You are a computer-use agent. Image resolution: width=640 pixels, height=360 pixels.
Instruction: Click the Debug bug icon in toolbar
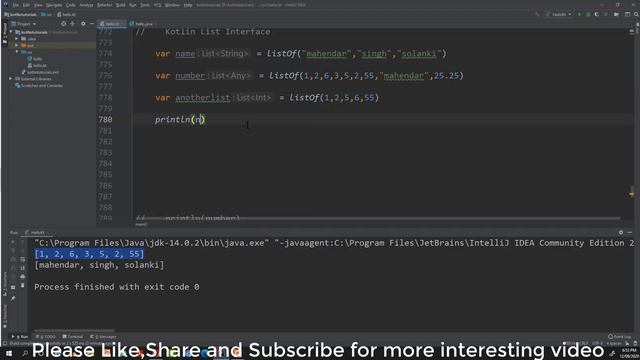[588, 14]
